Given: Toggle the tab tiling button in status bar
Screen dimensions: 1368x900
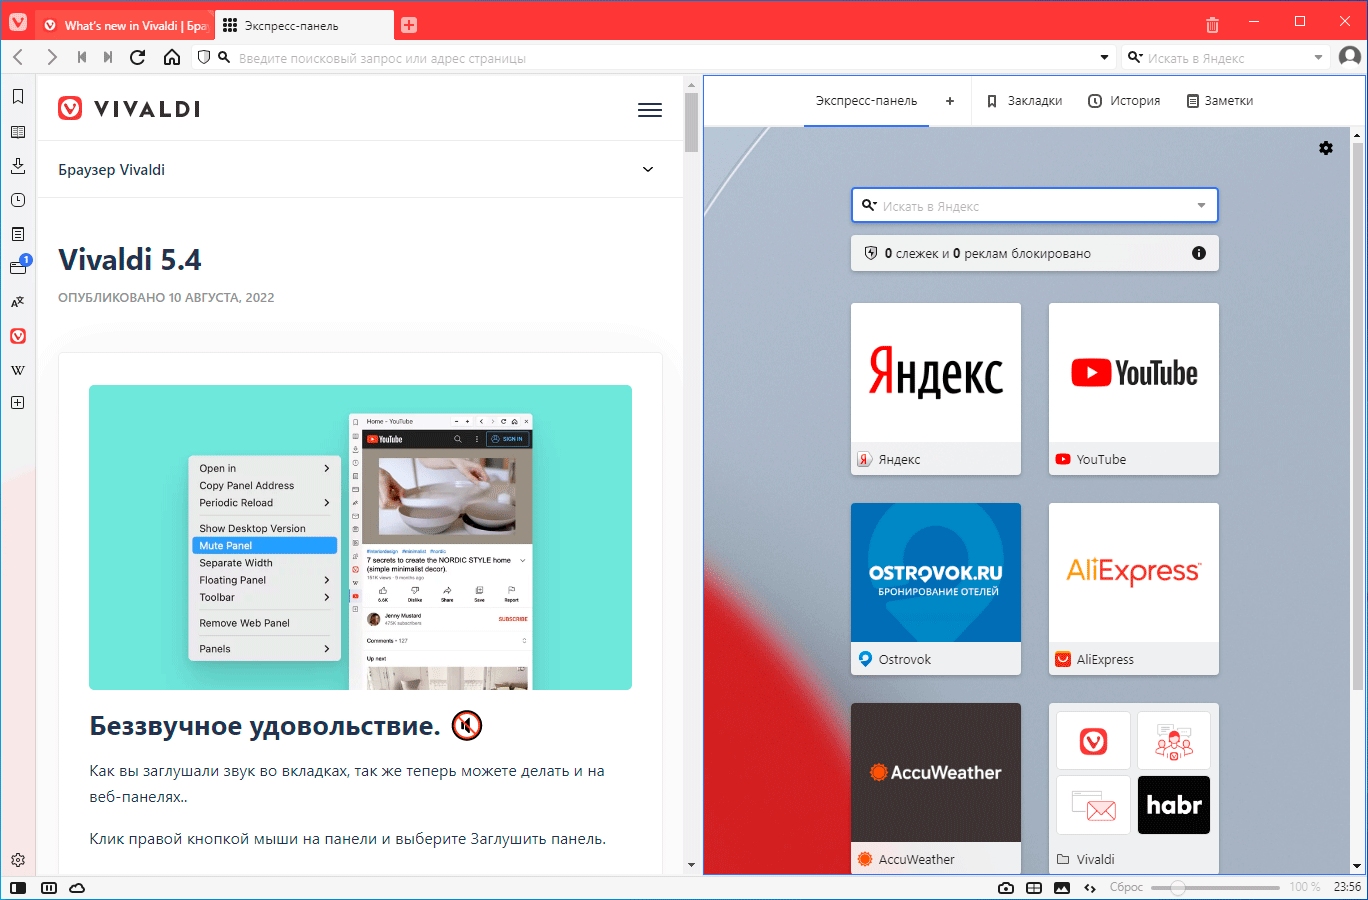Looking at the screenshot, I should click(49, 888).
